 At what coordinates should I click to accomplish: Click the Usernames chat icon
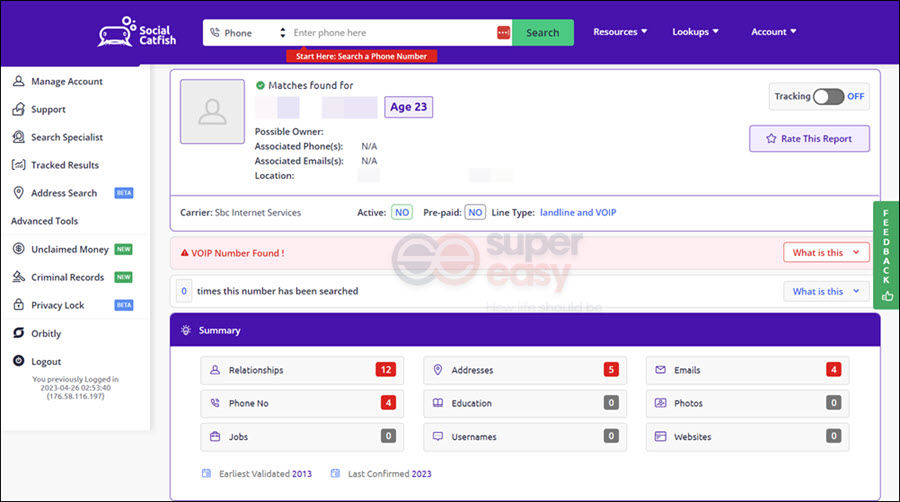pos(437,436)
